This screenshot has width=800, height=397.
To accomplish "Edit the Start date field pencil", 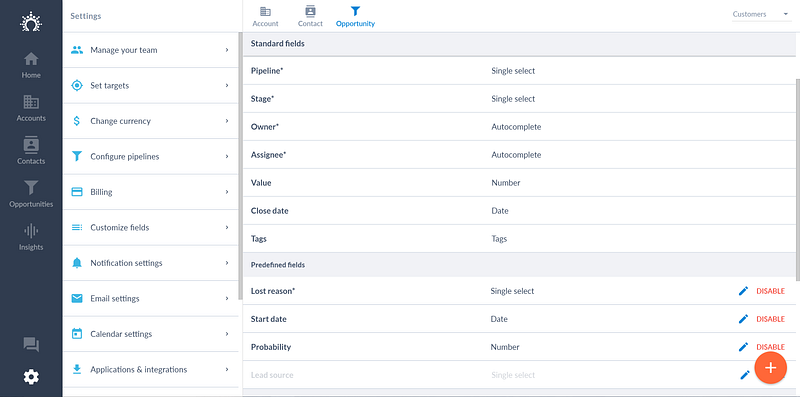I will (x=743, y=319).
